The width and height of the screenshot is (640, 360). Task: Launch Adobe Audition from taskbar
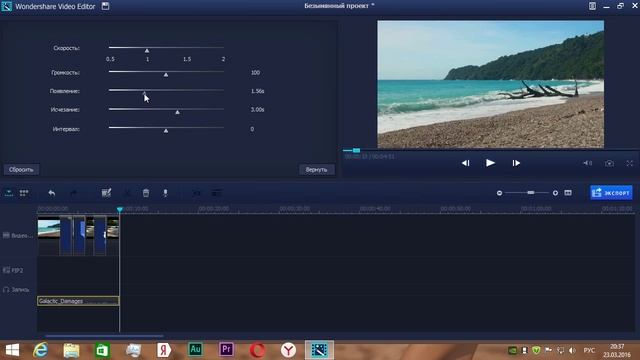195,349
